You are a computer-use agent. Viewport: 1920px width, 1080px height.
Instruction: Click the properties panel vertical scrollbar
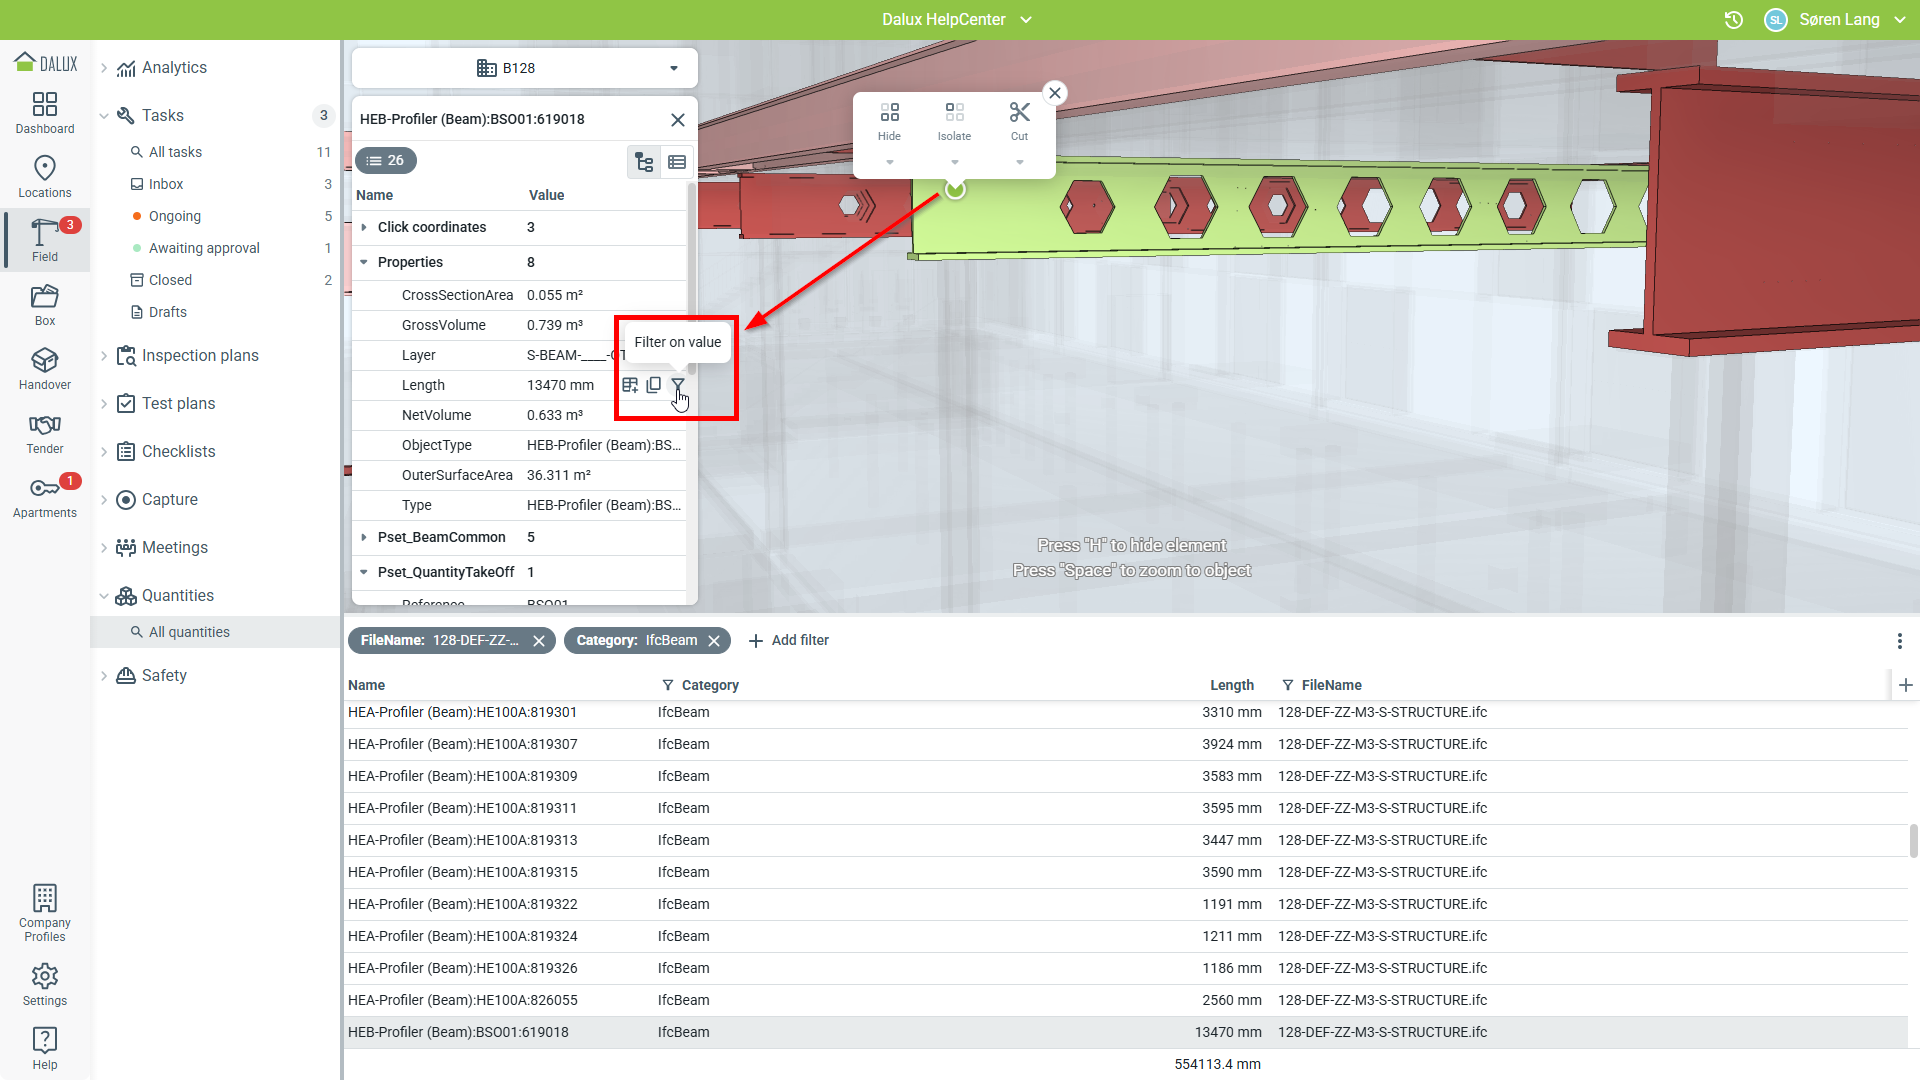click(x=691, y=280)
